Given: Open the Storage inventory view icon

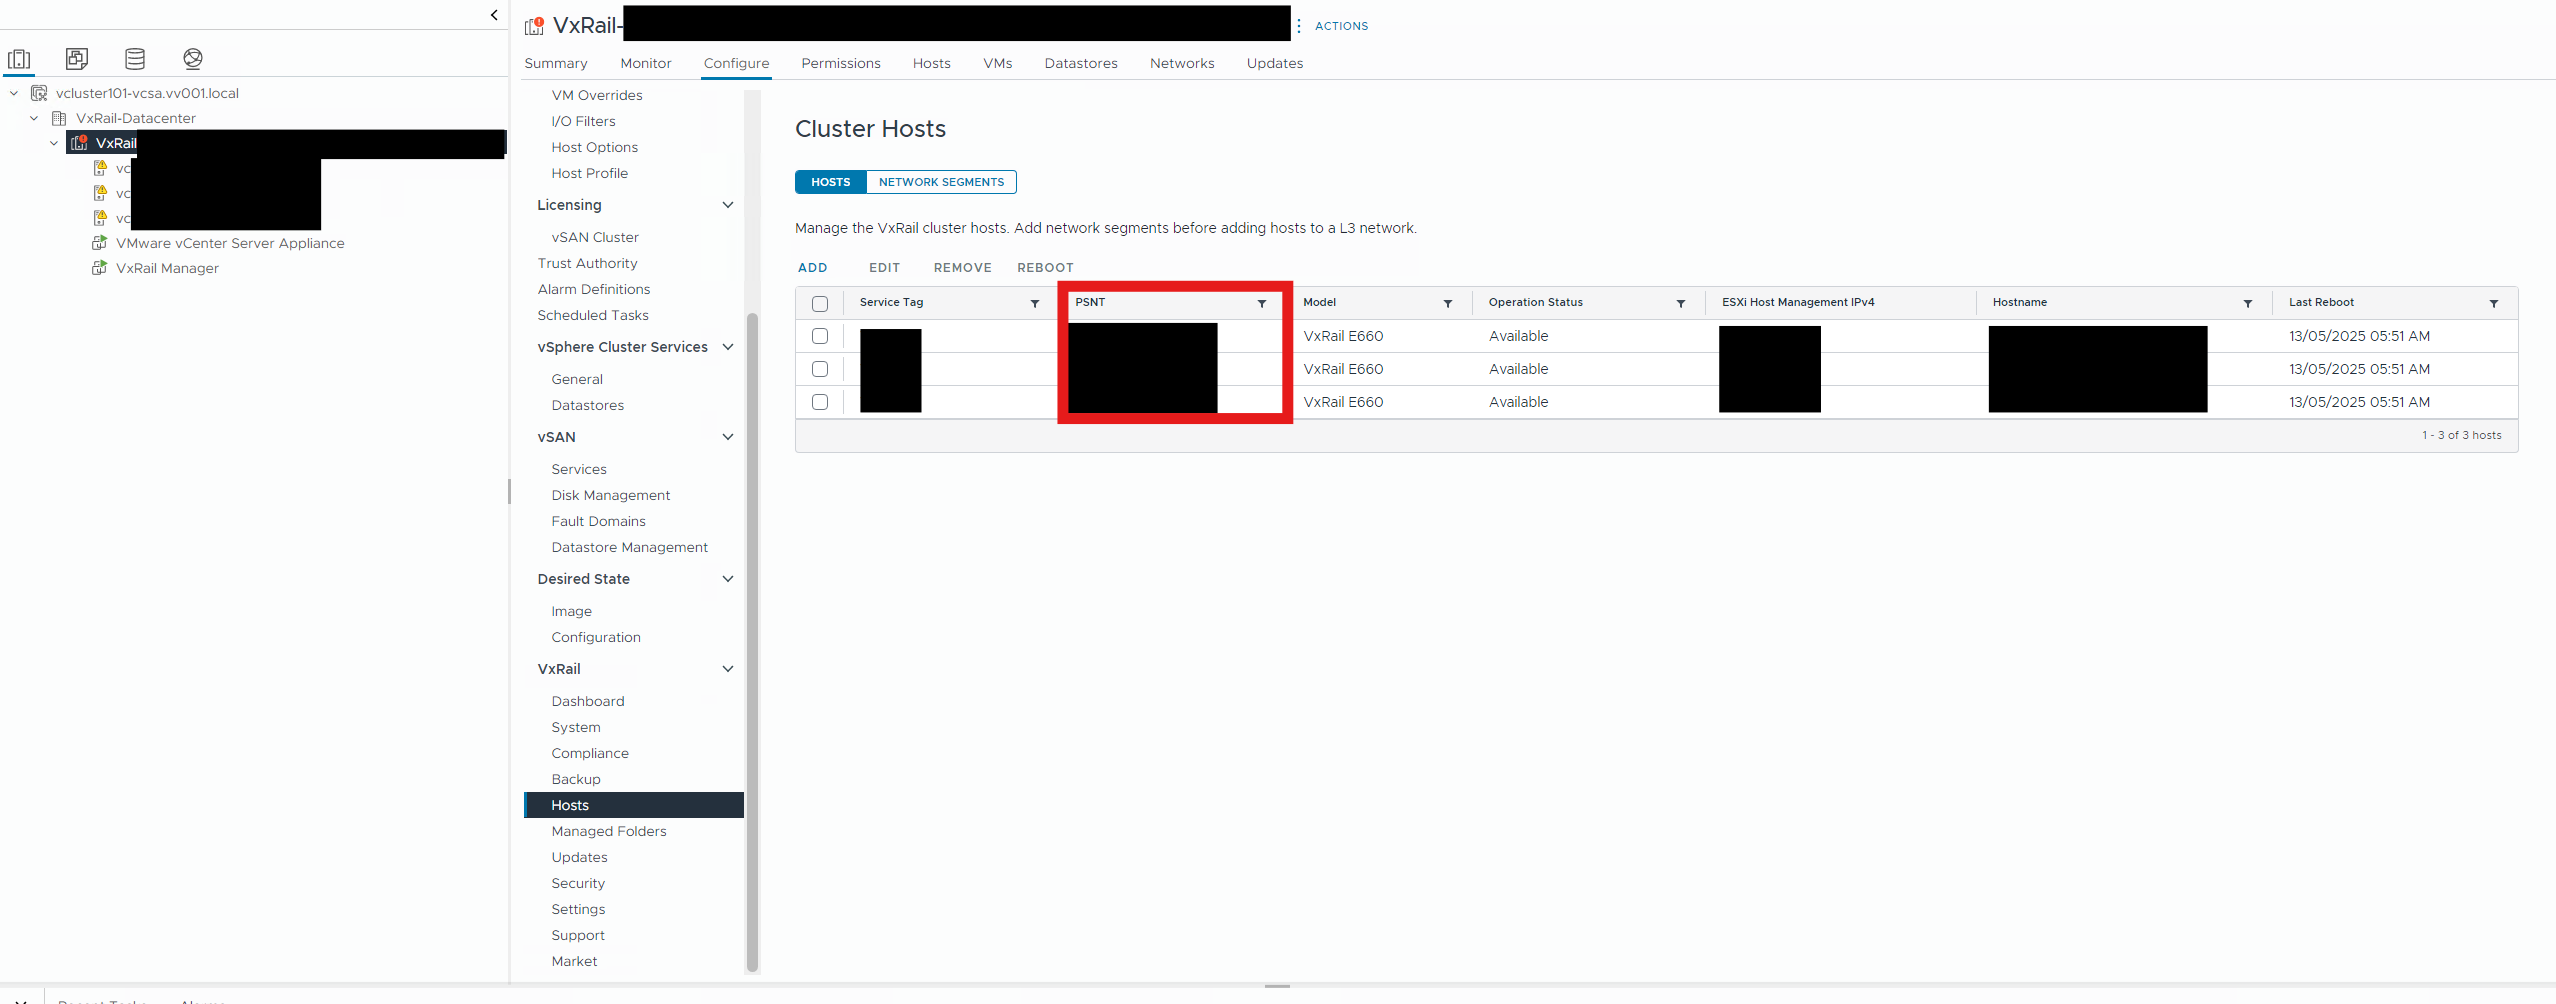Looking at the screenshot, I should click(135, 59).
